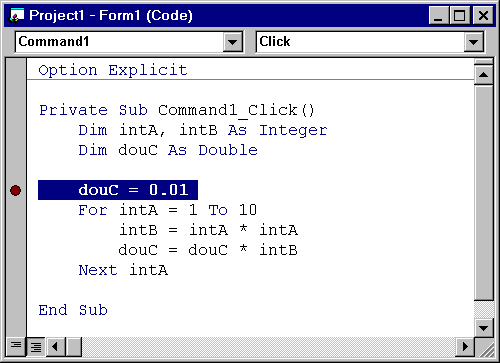Maximize the code window
500x363 pixels.
coord(460,16)
